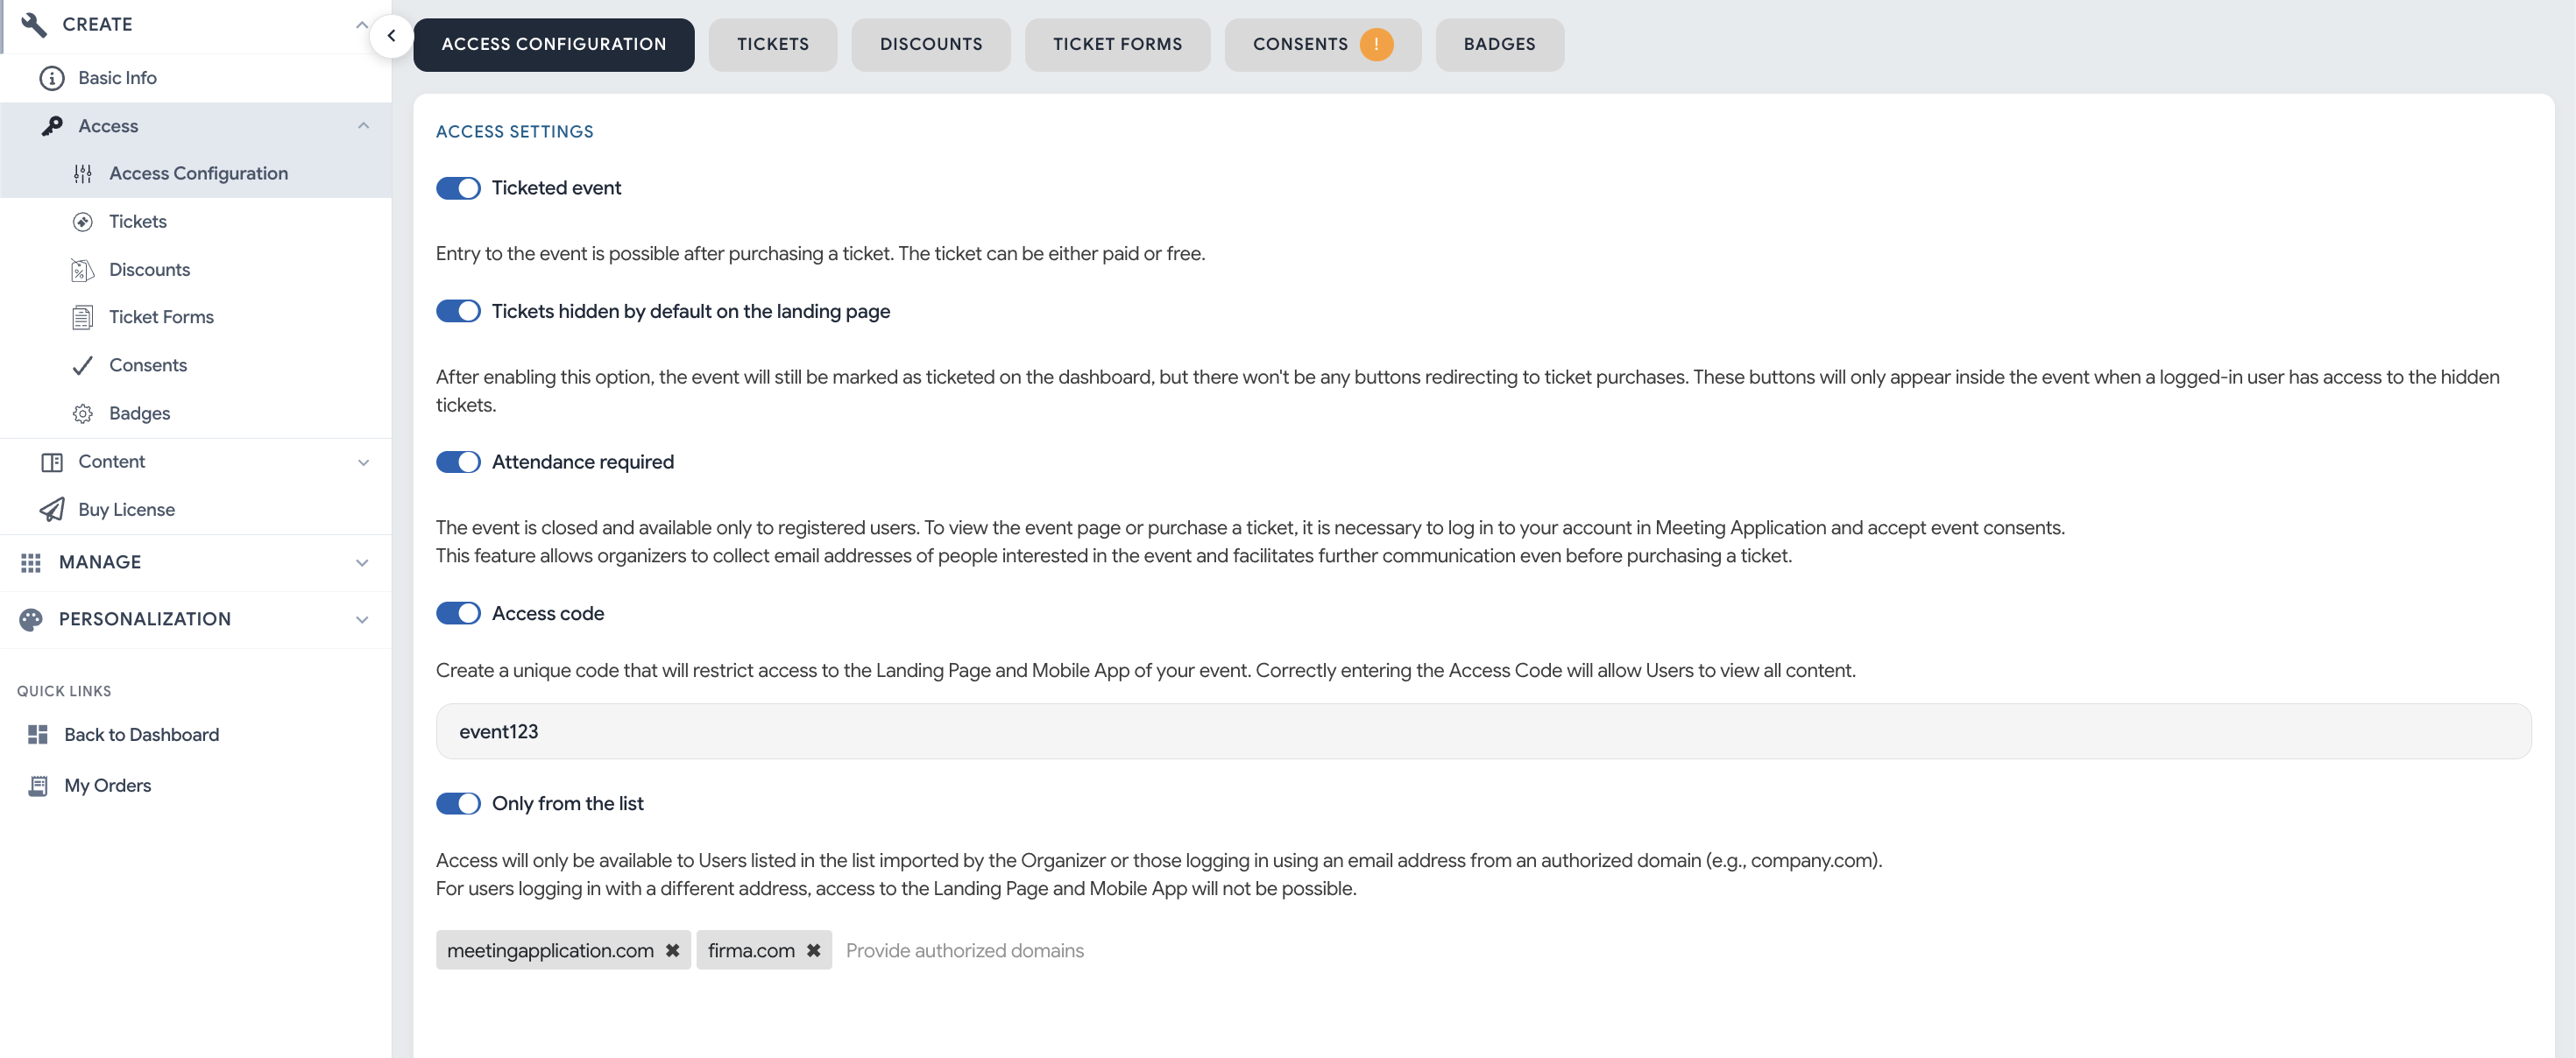Expand the Content section chevron
Image resolution: width=2576 pixels, height=1058 pixels.
click(x=363, y=462)
